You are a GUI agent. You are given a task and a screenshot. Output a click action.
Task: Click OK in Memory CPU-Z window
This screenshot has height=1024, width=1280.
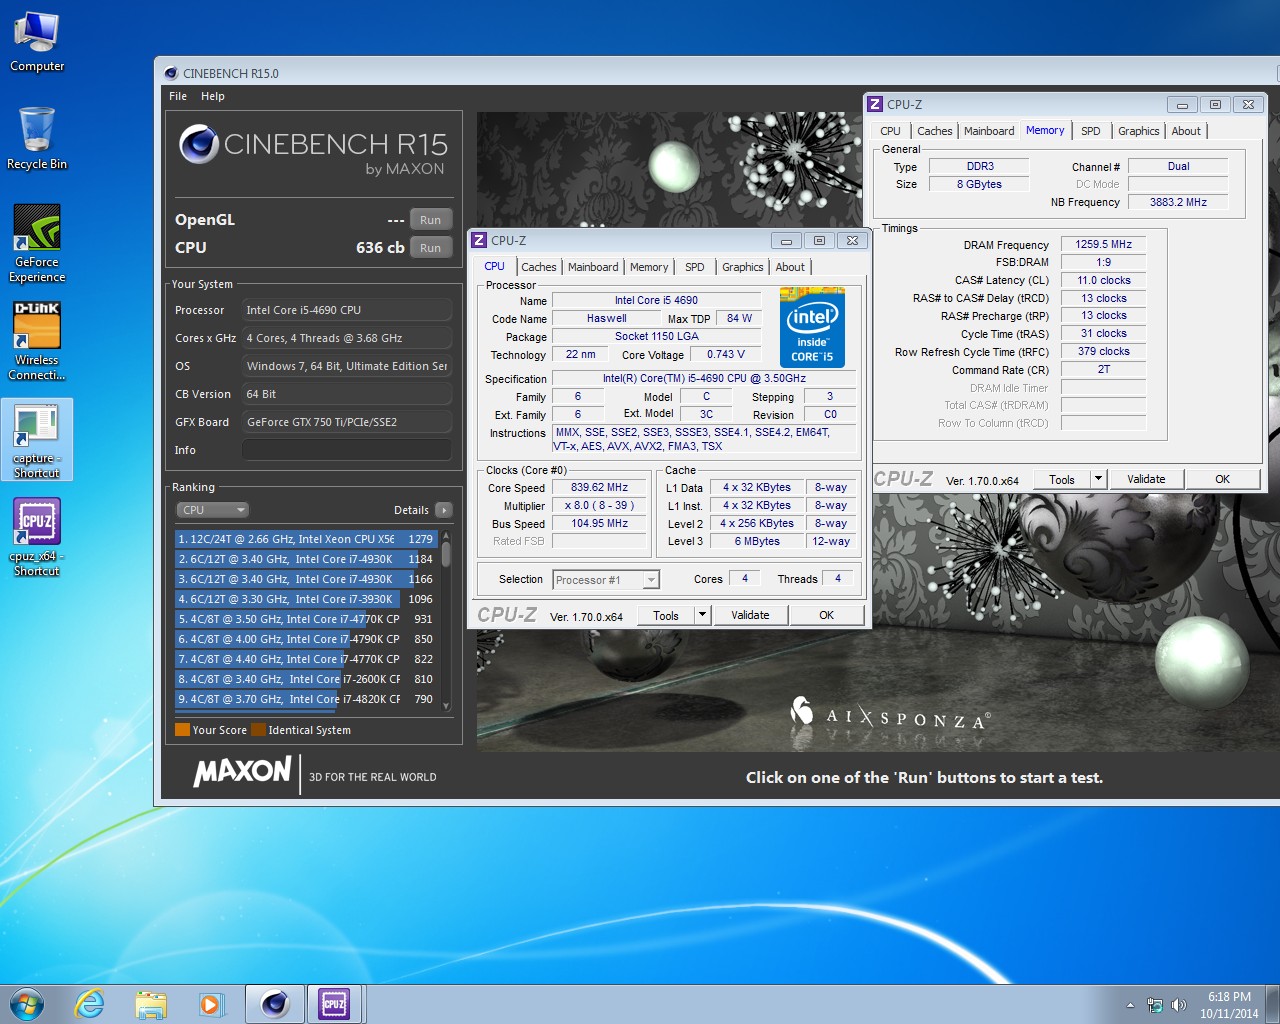(1222, 479)
